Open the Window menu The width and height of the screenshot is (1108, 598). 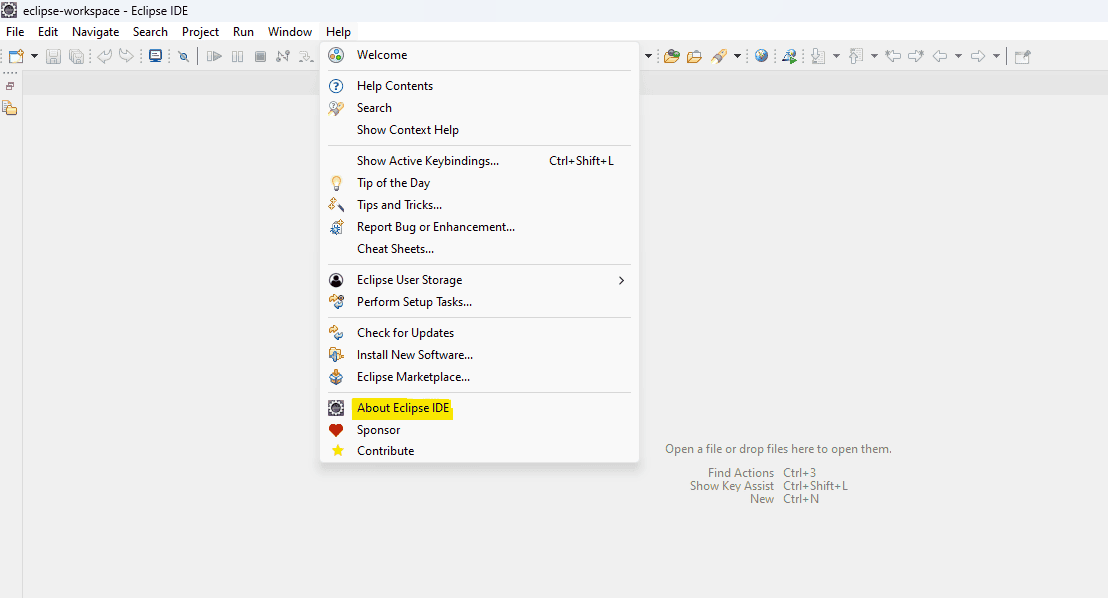pos(290,32)
